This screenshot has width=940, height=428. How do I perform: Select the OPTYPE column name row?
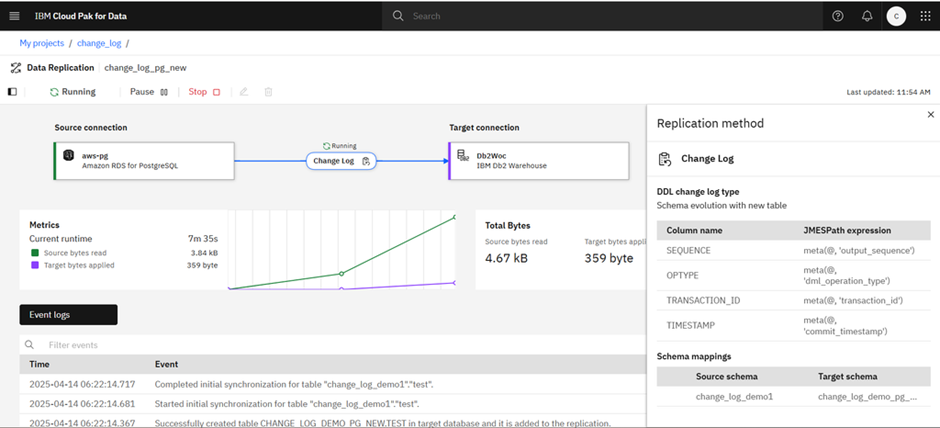pos(794,275)
